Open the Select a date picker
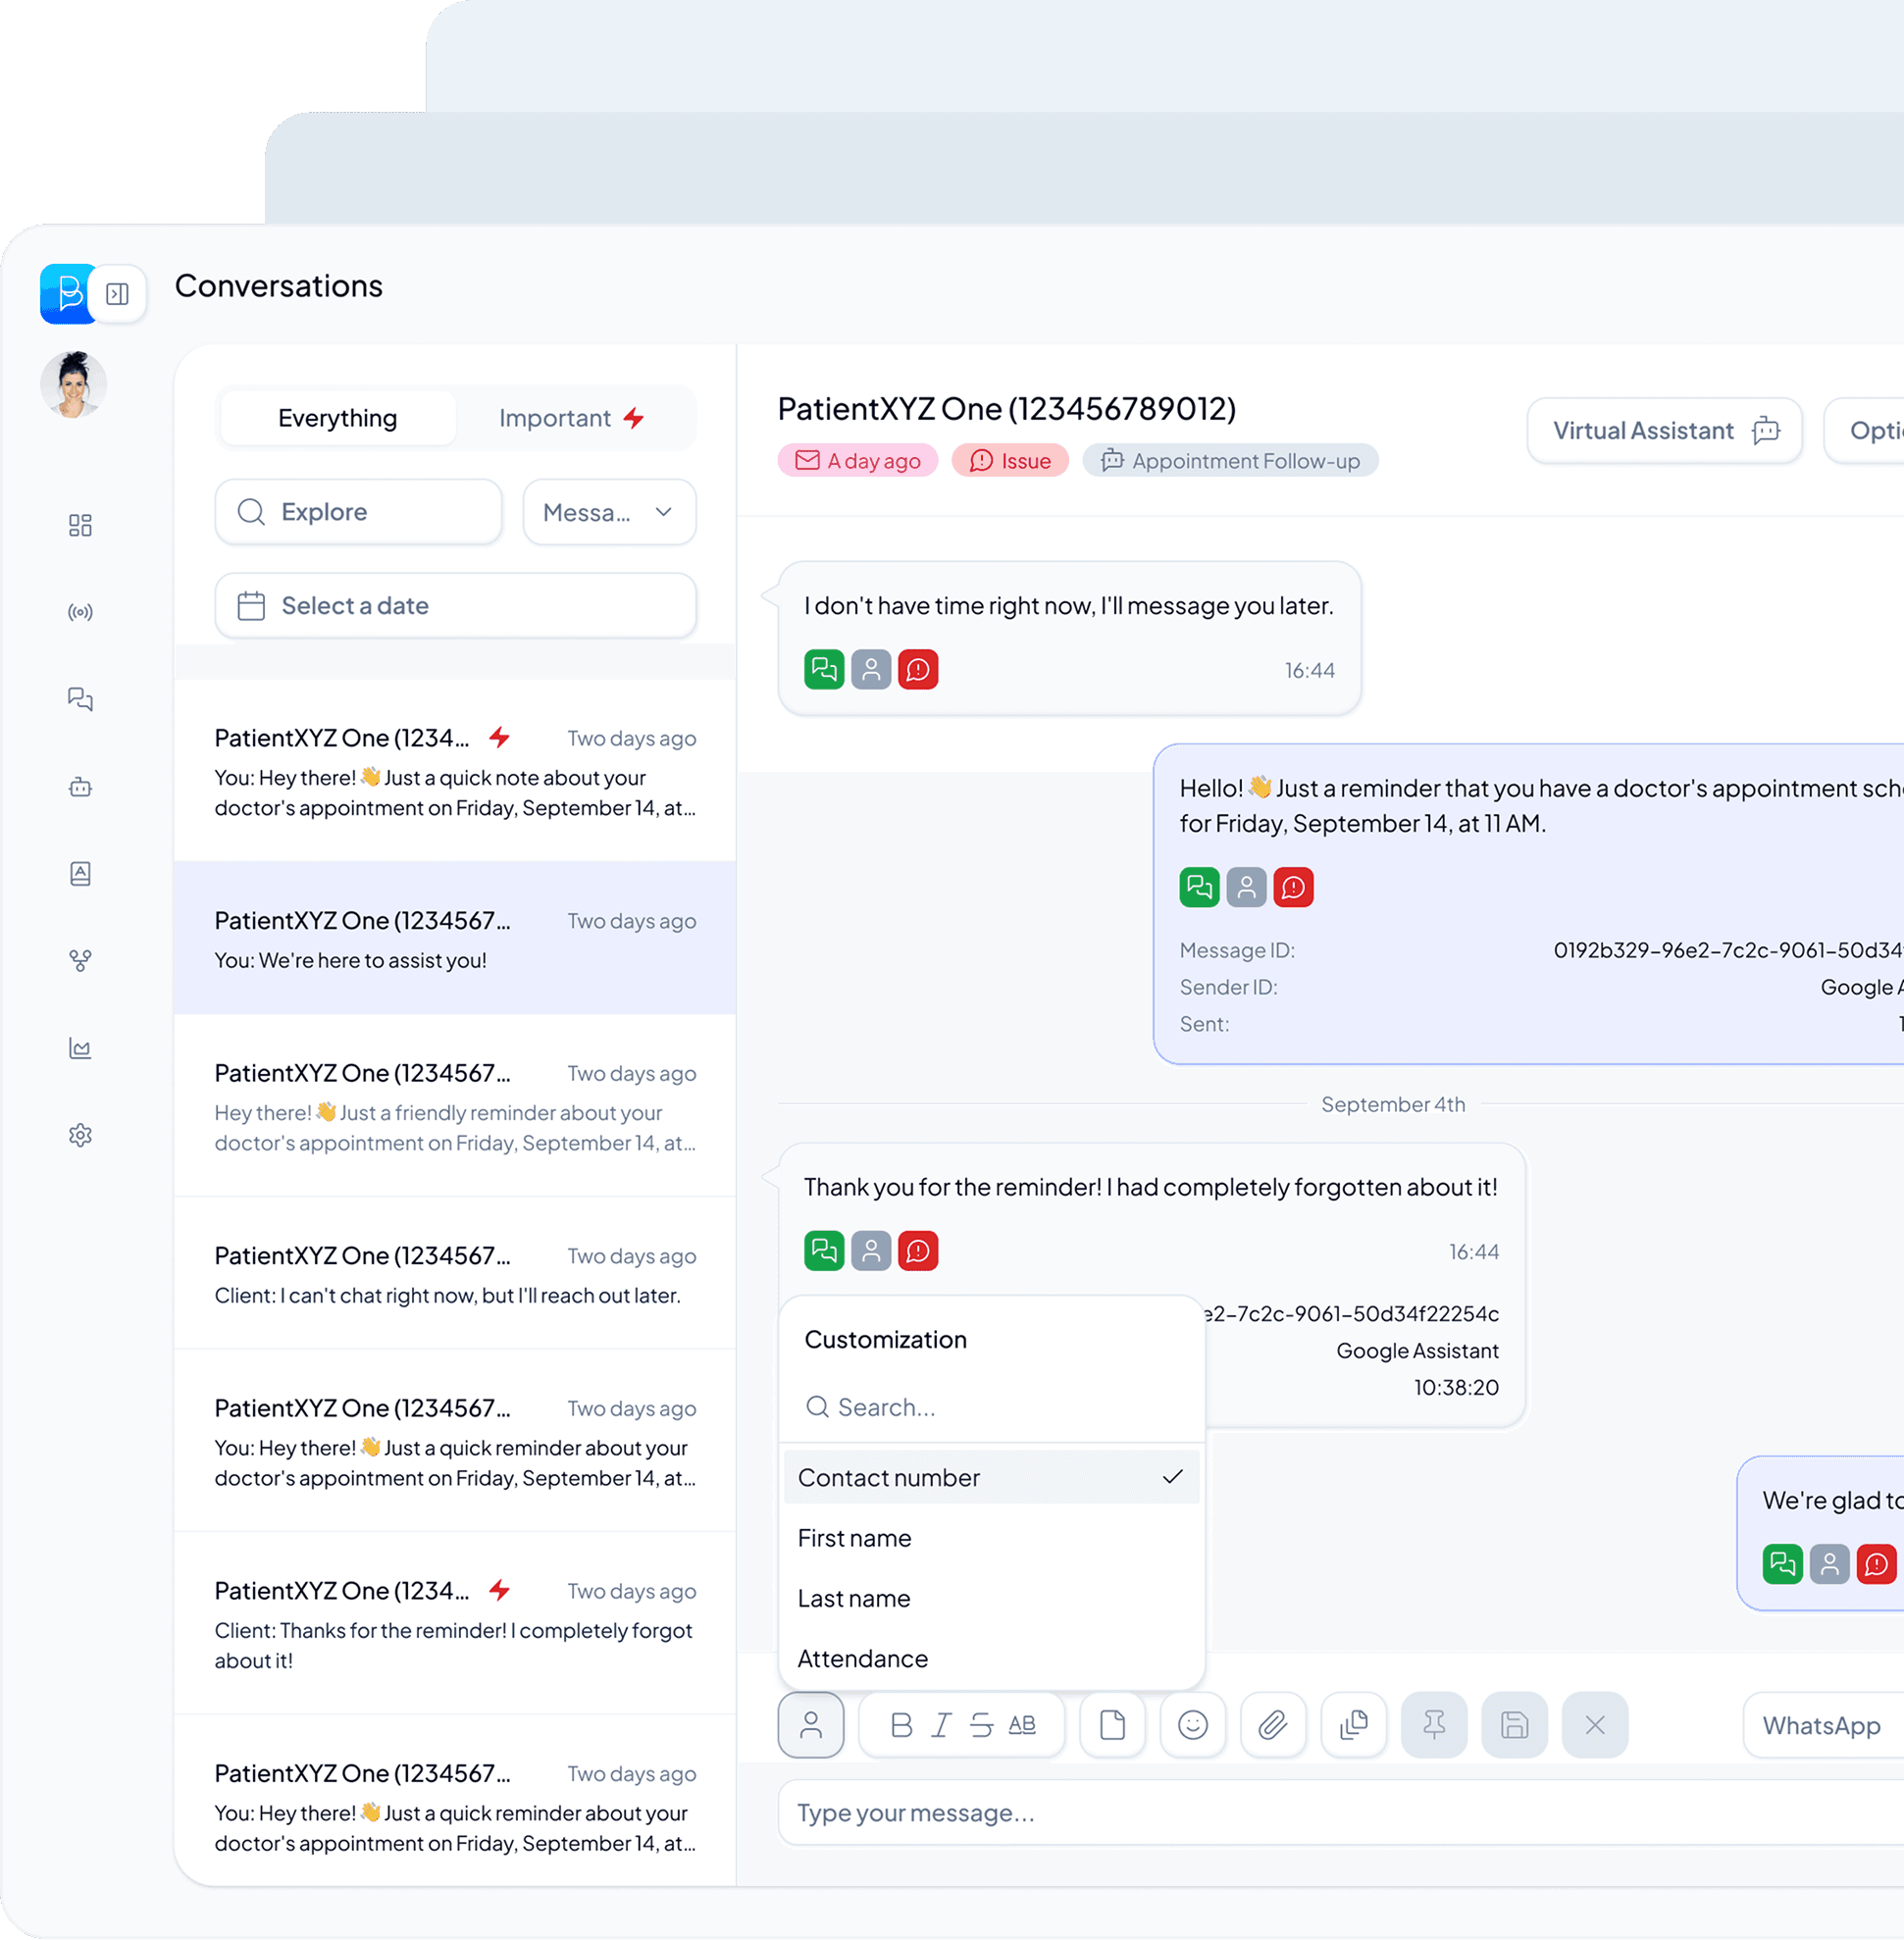The image size is (1904, 1940). click(x=455, y=606)
